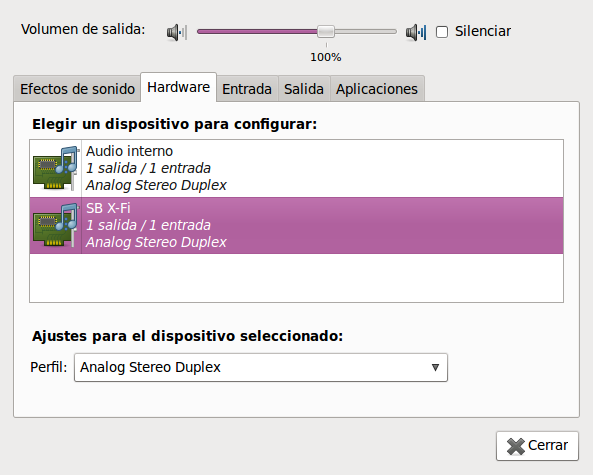Click the output volume slider handle
This screenshot has width=593, height=475.
pyautogui.click(x=326, y=32)
